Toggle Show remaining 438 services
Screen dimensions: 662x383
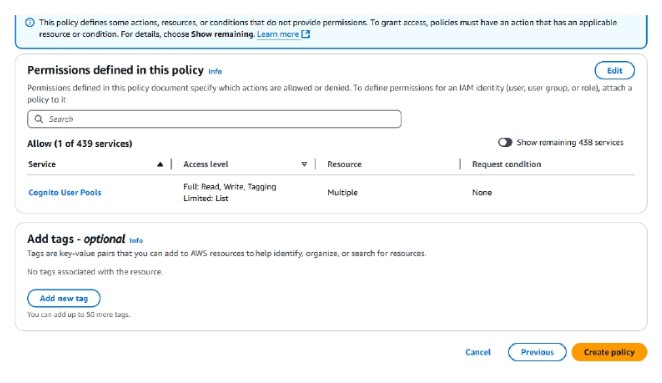click(x=505, y=142)
